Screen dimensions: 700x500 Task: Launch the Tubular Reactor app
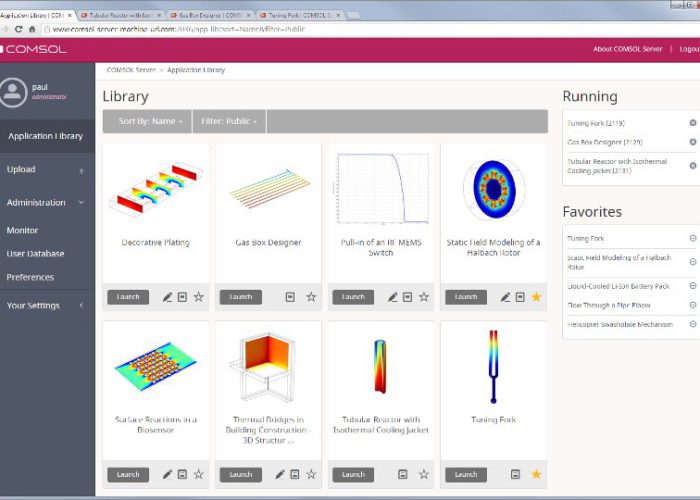(353, 475)
